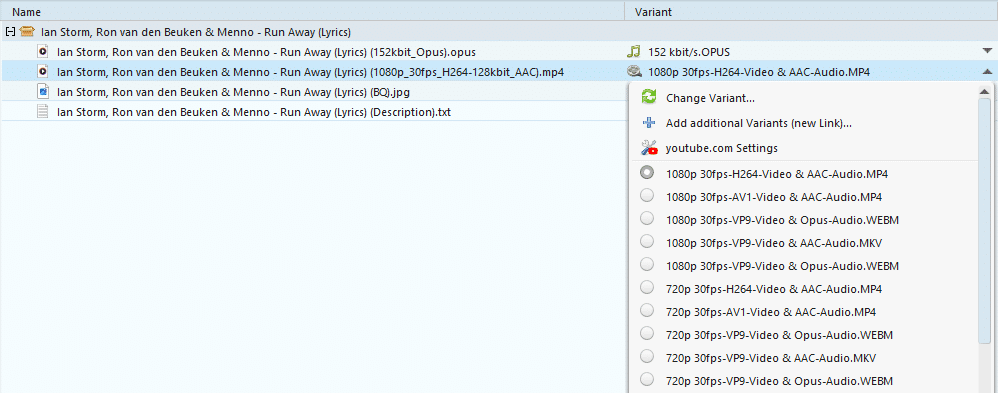Sort by the Name column header
The image size is (998, 393).
tap(313, 12)
